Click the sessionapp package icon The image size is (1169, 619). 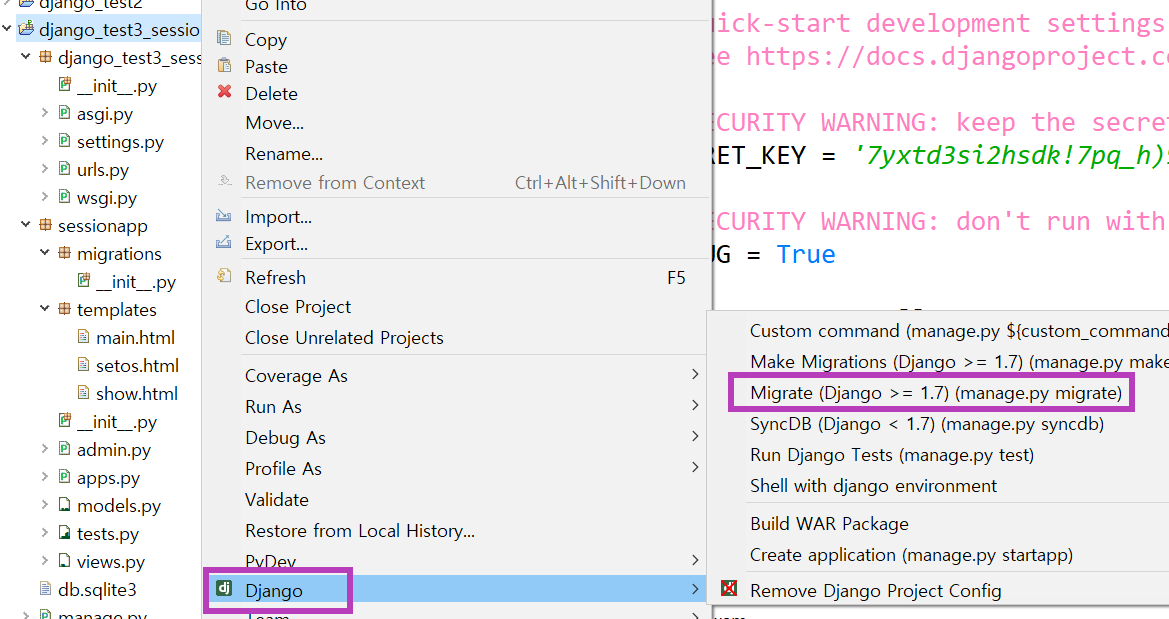tap(45, 225)
